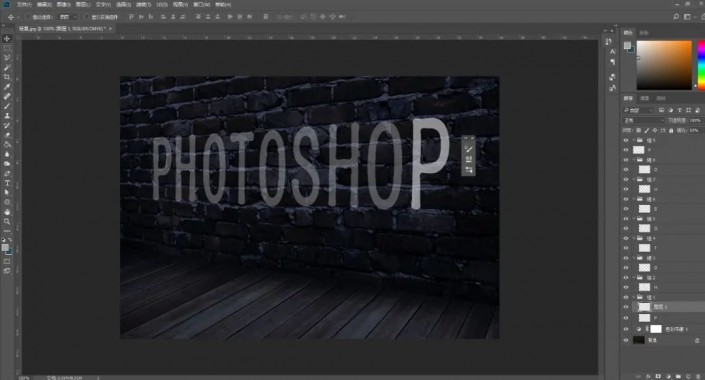Create a new layer icon
Screen dimensions: 705x380
(688, 376)
